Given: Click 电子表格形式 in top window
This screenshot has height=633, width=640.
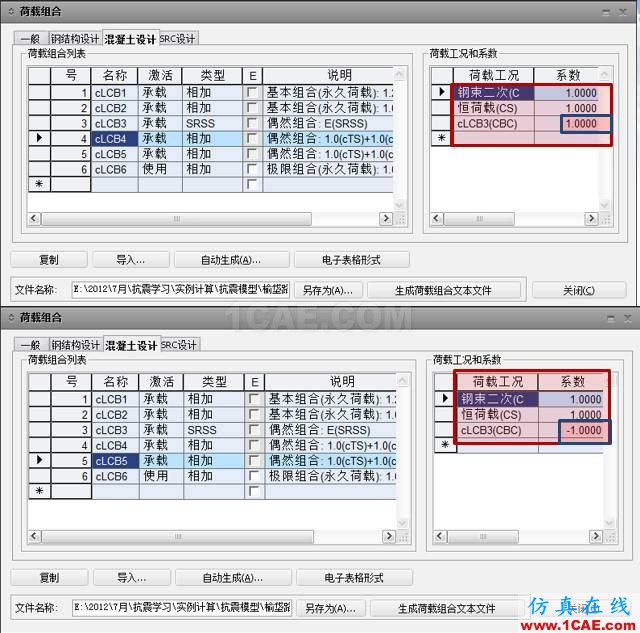Looking at the screenshot, I should click(x=351, y=260).
